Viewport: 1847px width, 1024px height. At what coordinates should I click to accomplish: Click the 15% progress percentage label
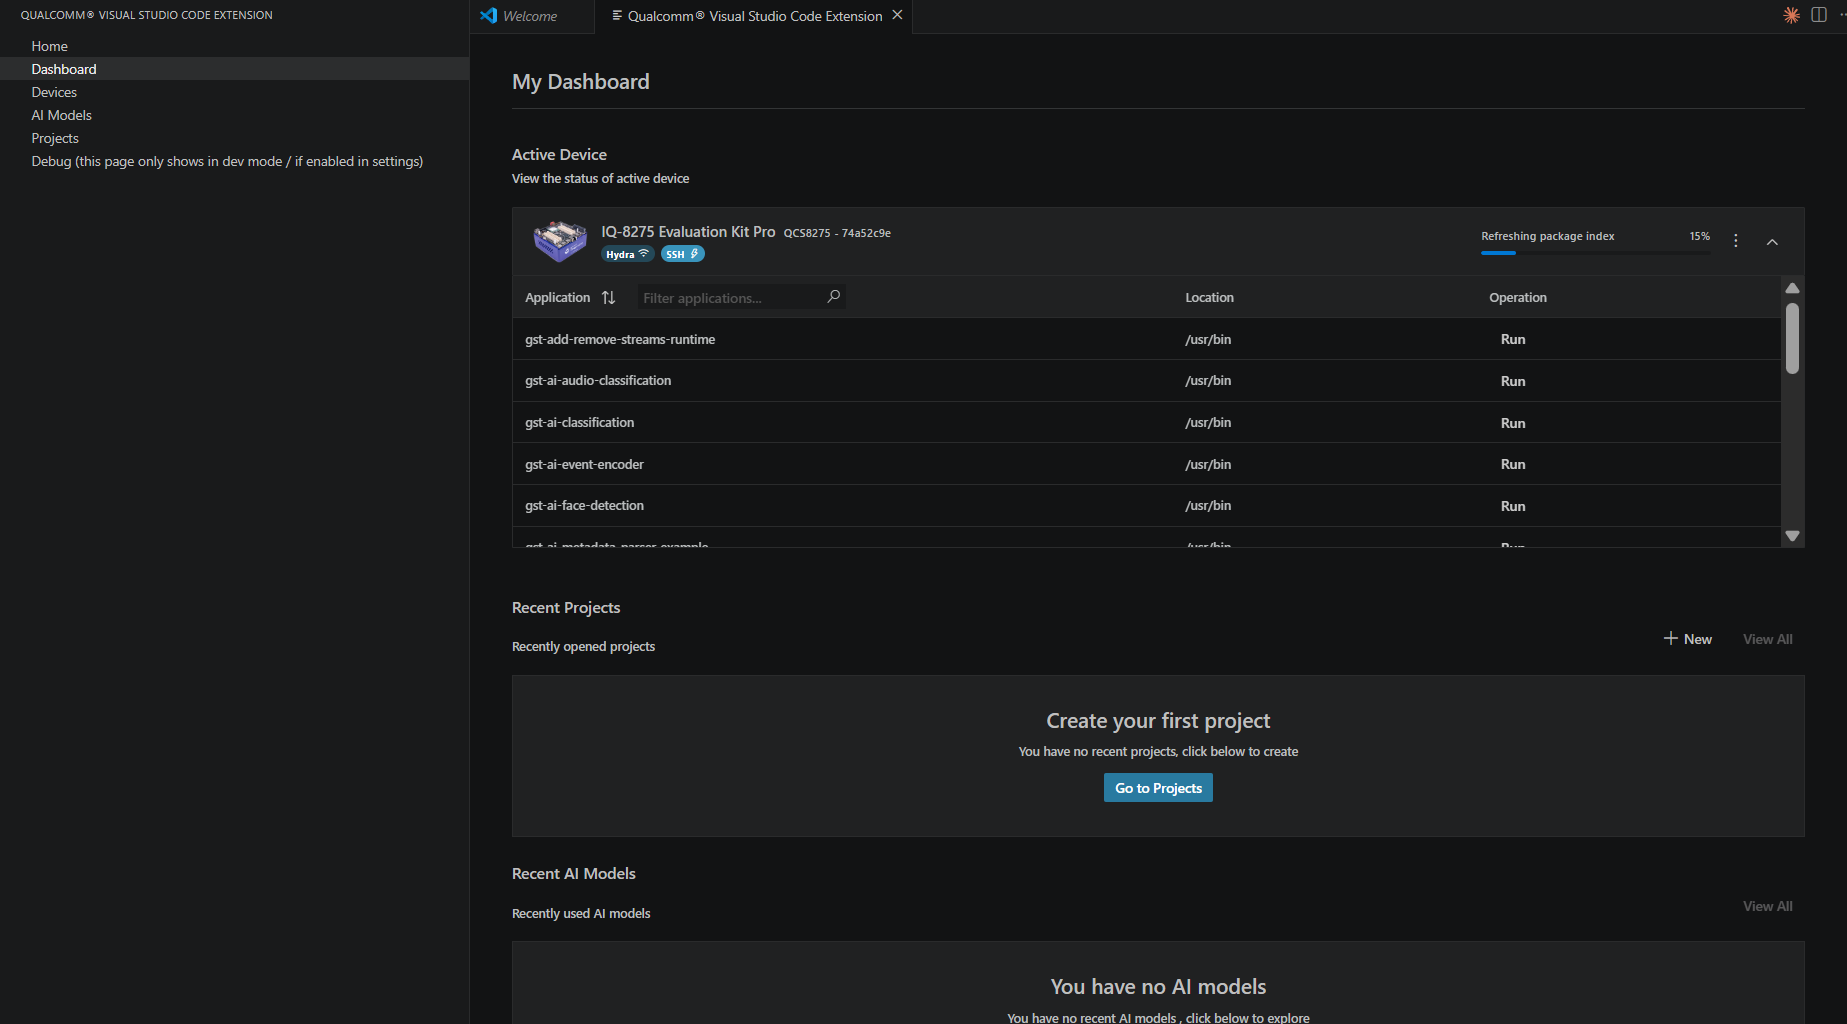point(1699,236)
